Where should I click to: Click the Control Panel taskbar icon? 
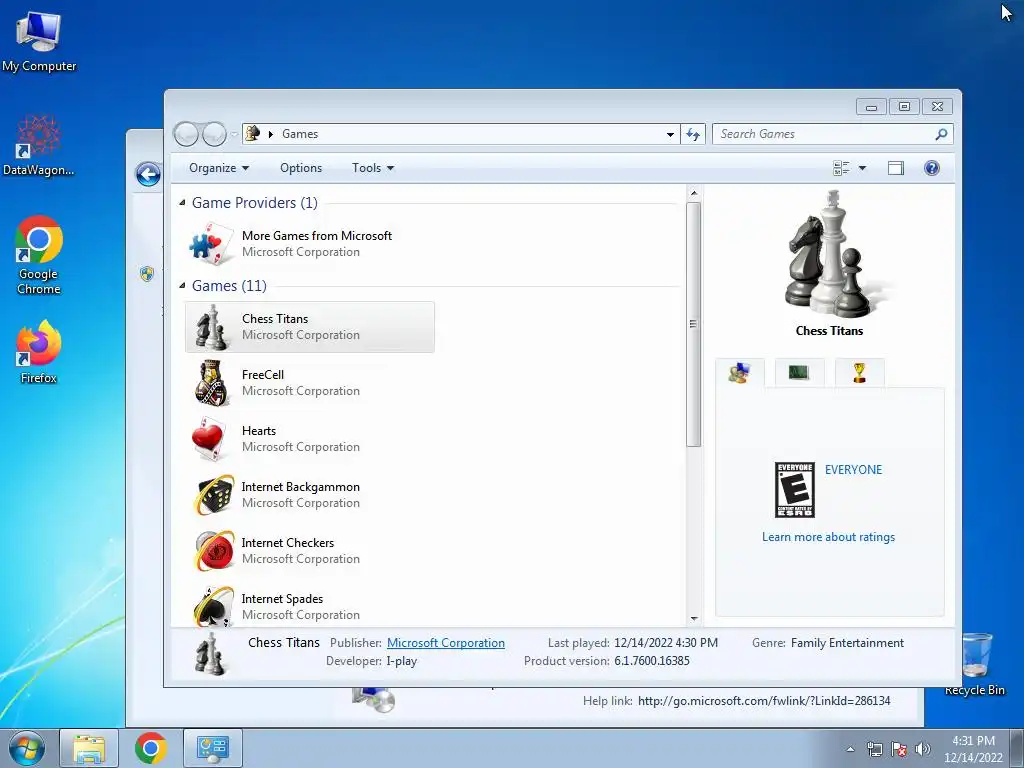tap(212, 748)
